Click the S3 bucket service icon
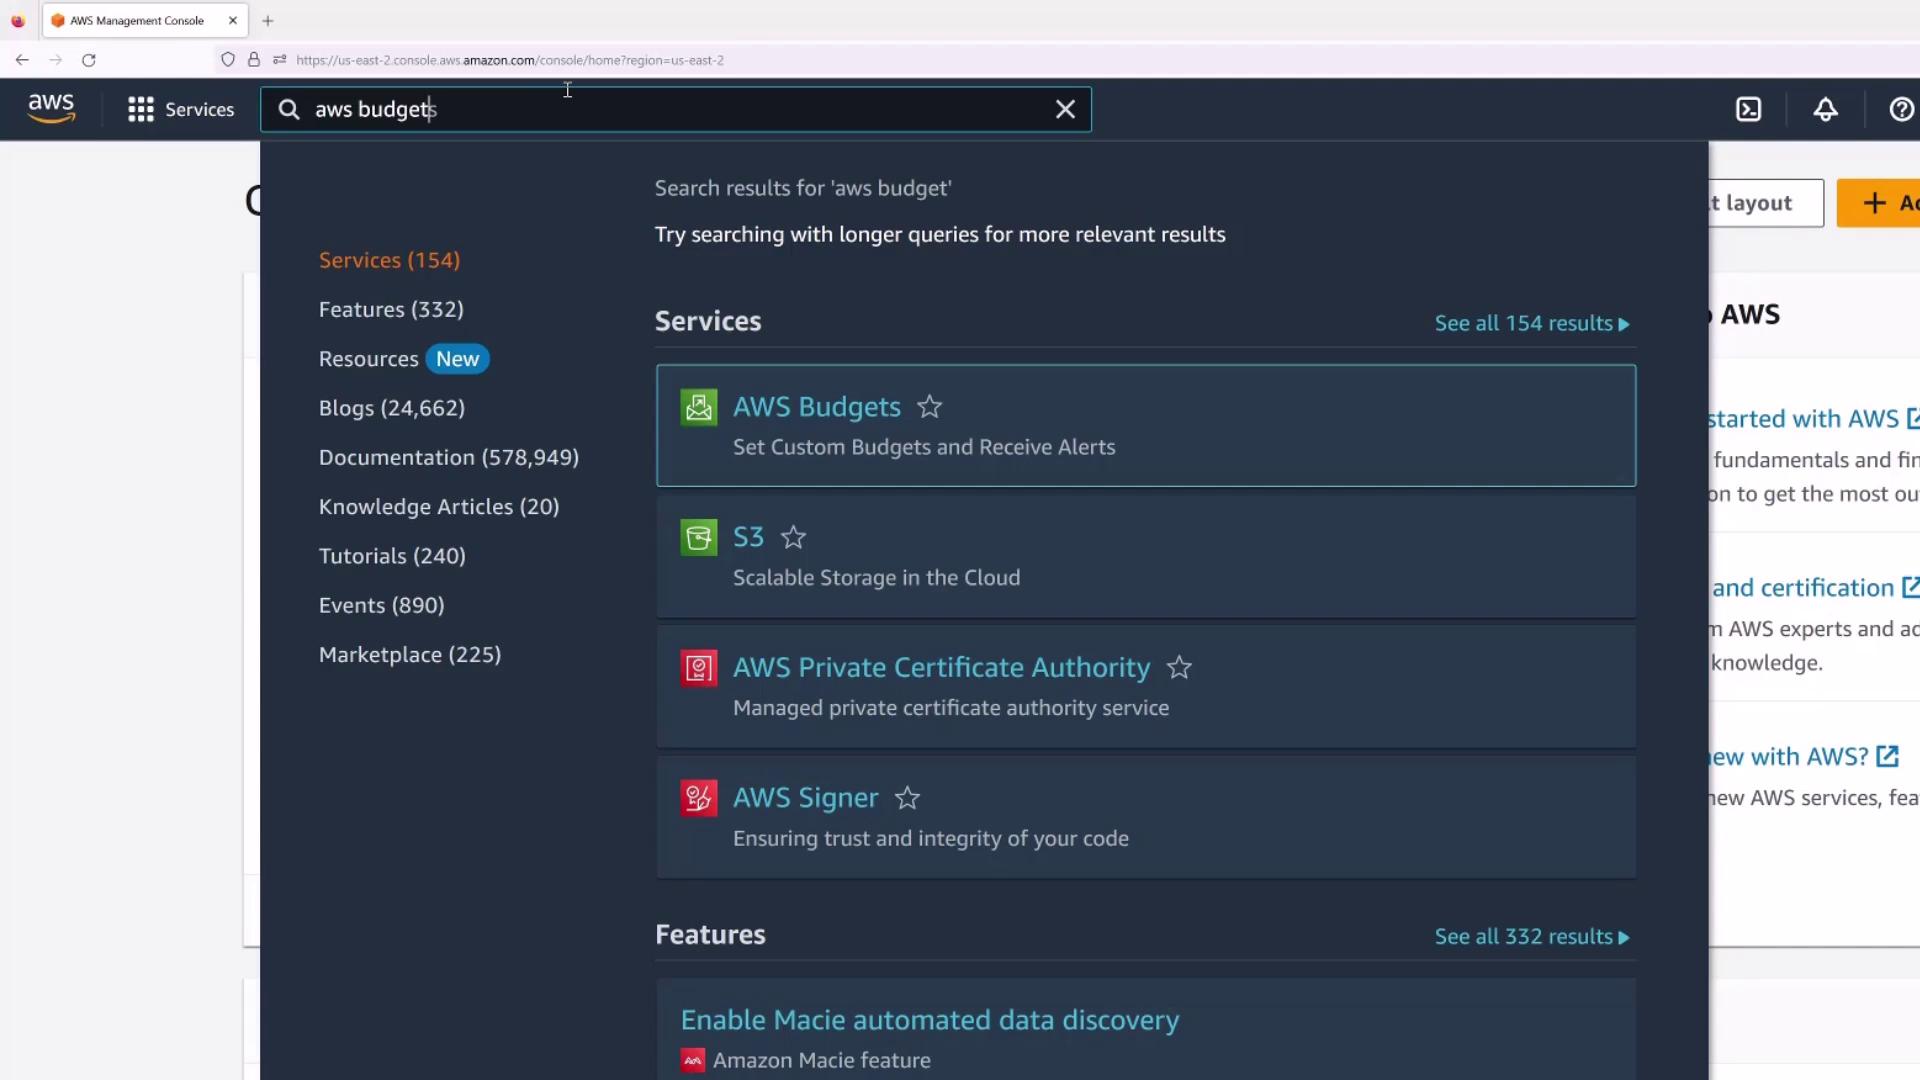The height and width of the screenshot is (1080, 1920). pyautogui.click(x=698, y=537)
